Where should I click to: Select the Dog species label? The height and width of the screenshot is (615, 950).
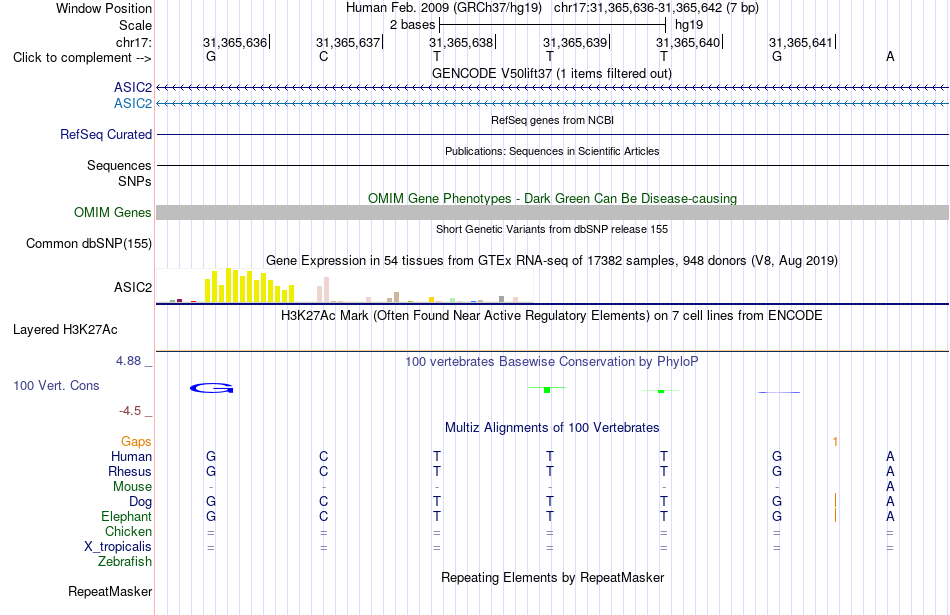click(140, 502)
